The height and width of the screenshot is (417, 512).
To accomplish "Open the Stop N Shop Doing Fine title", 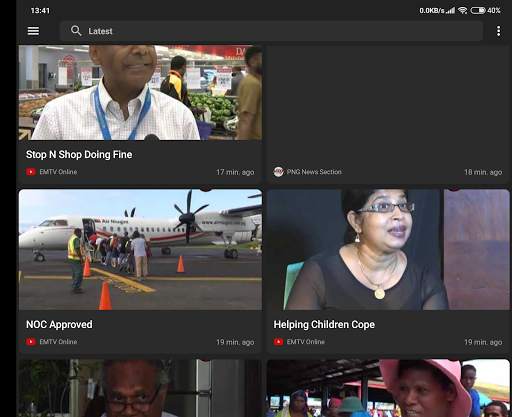I will (79, 155).
